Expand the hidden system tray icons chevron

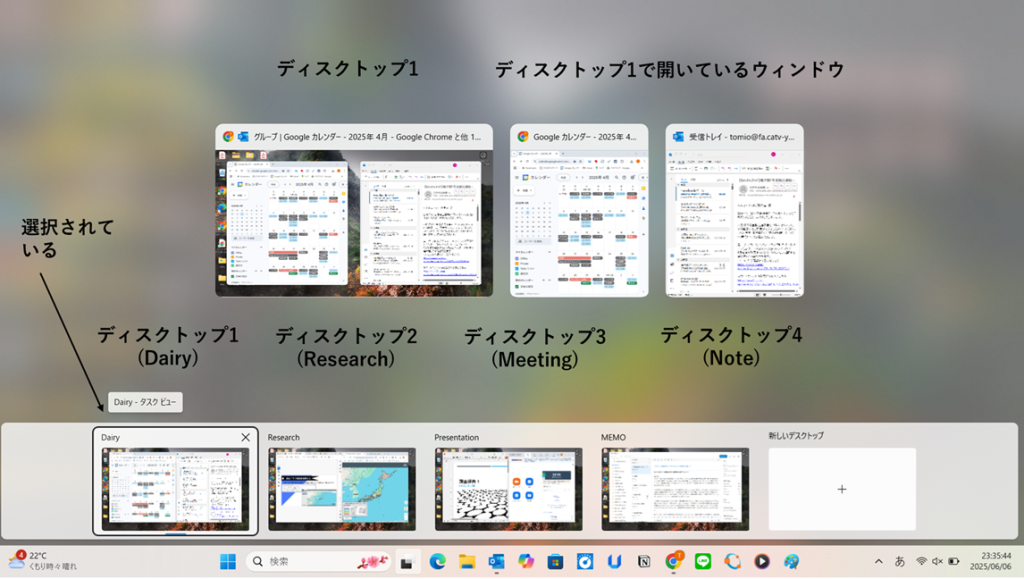[x=879, y=561]
